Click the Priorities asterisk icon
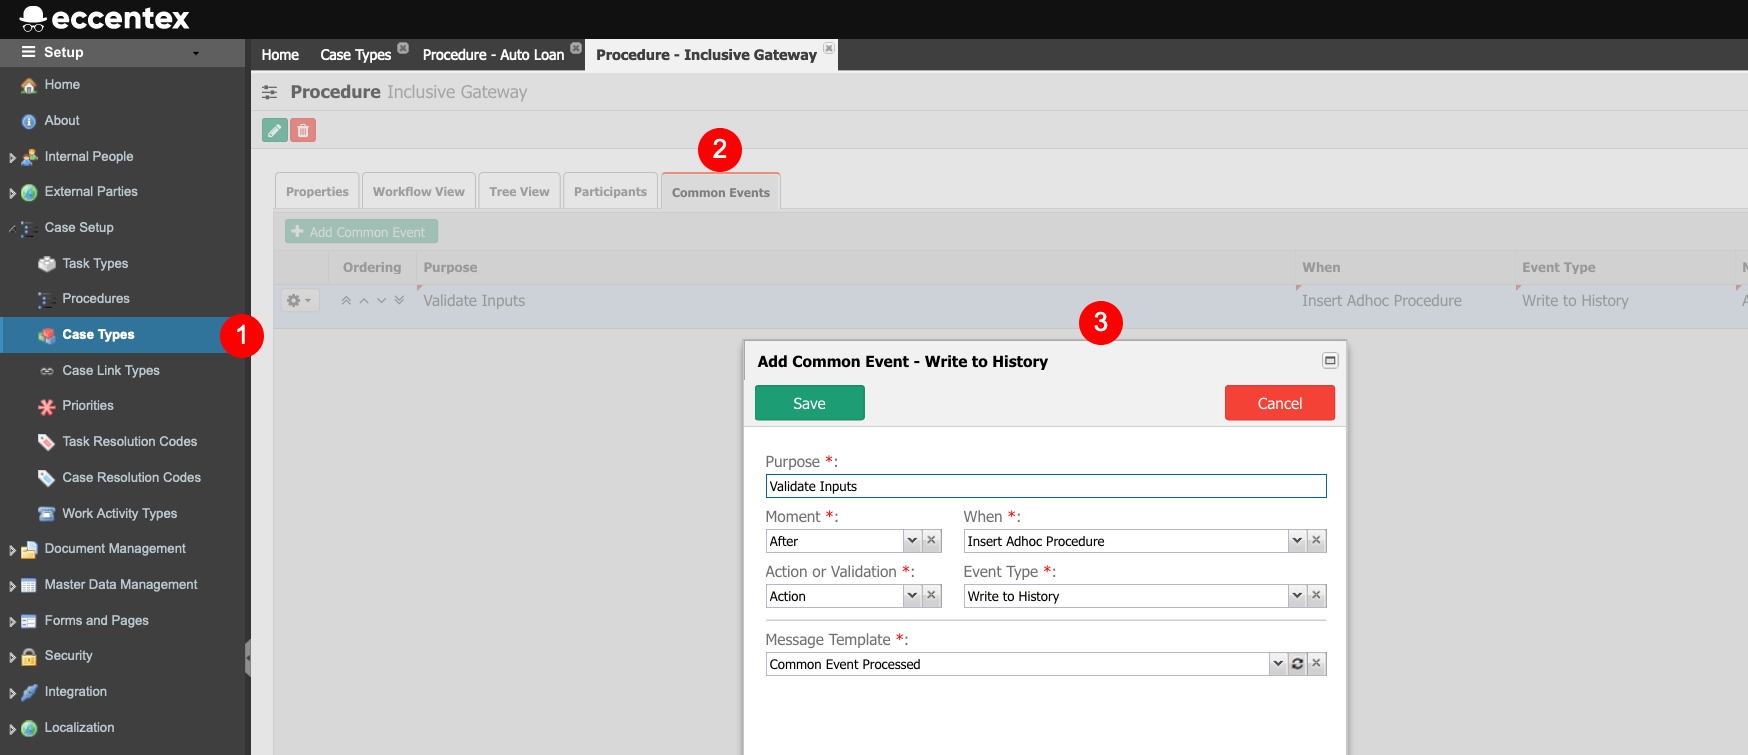Image resolution: width=1748 pixels, height=755 pixels. click(x=46, y=406)
